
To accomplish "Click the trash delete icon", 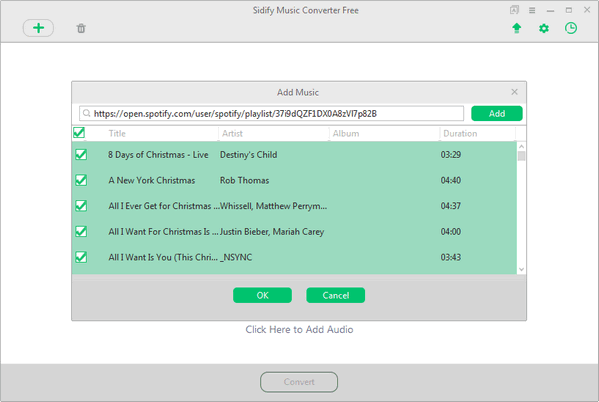I will pos(81,28).
